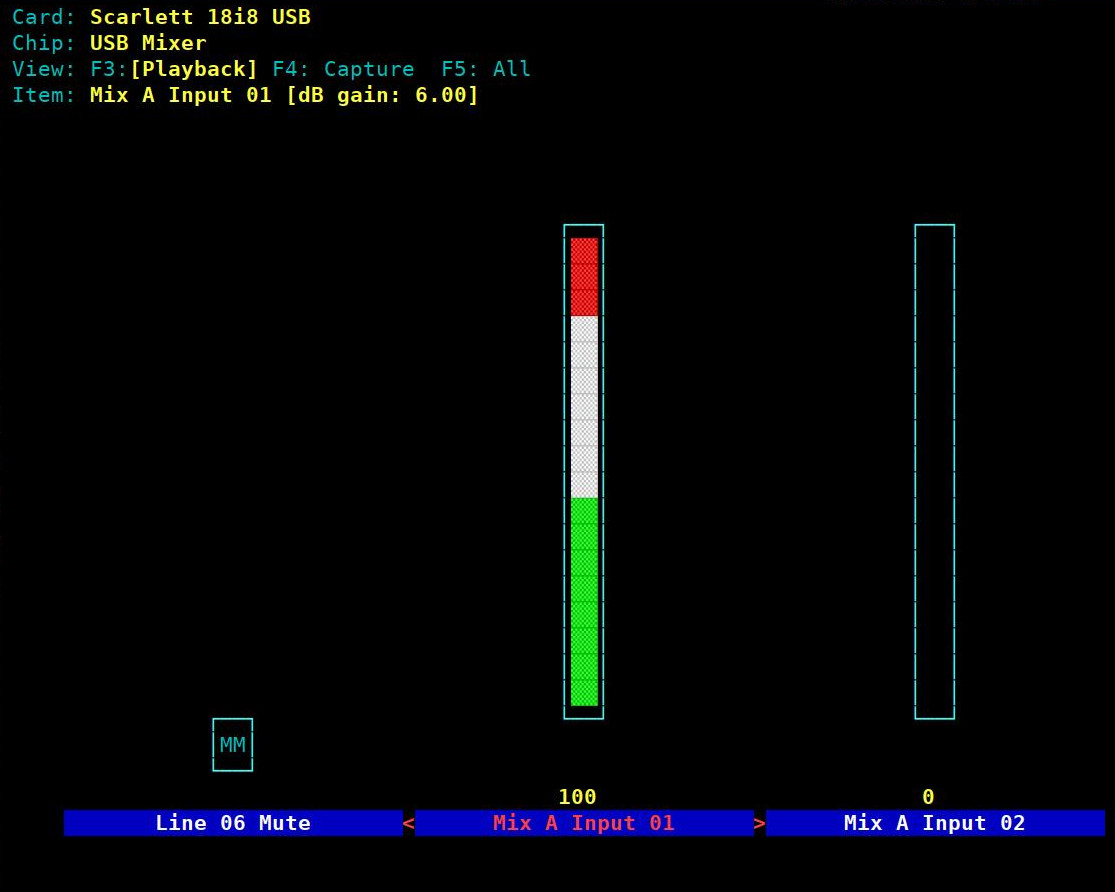Click the left arrow before Mix A Input 01

click(408, 824)
